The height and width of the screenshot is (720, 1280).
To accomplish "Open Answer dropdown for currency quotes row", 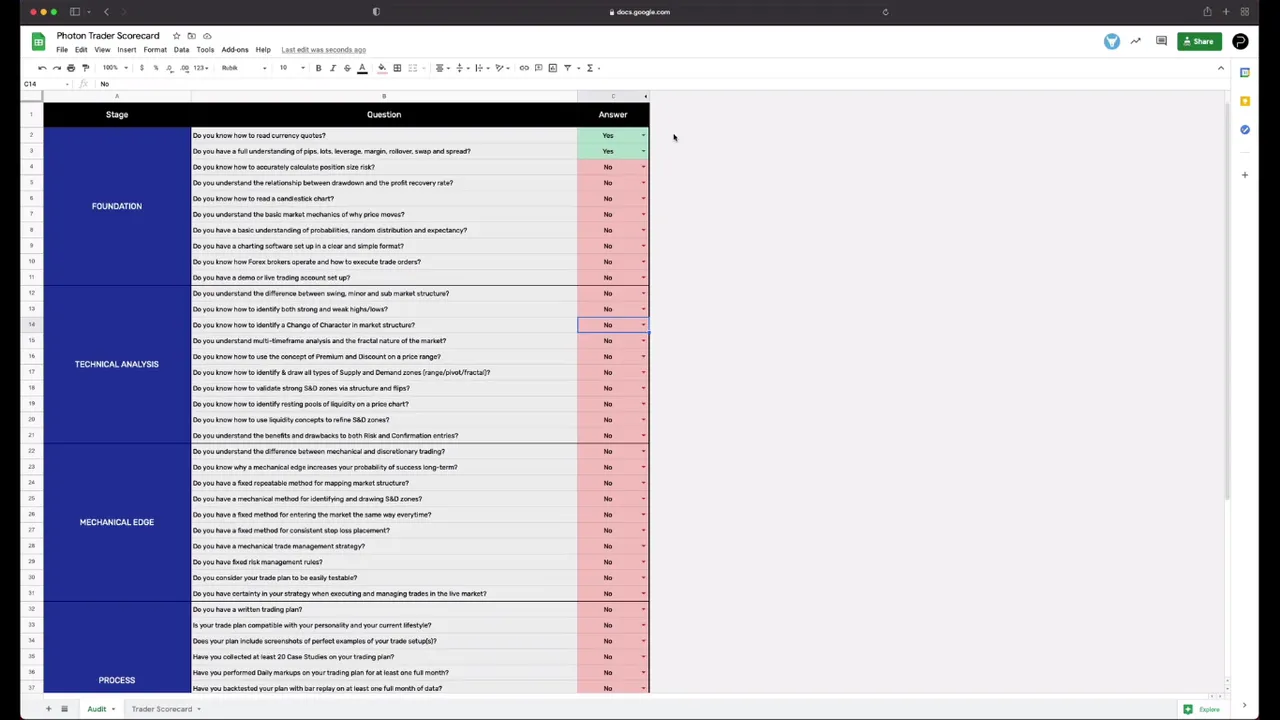I will 643,135.
